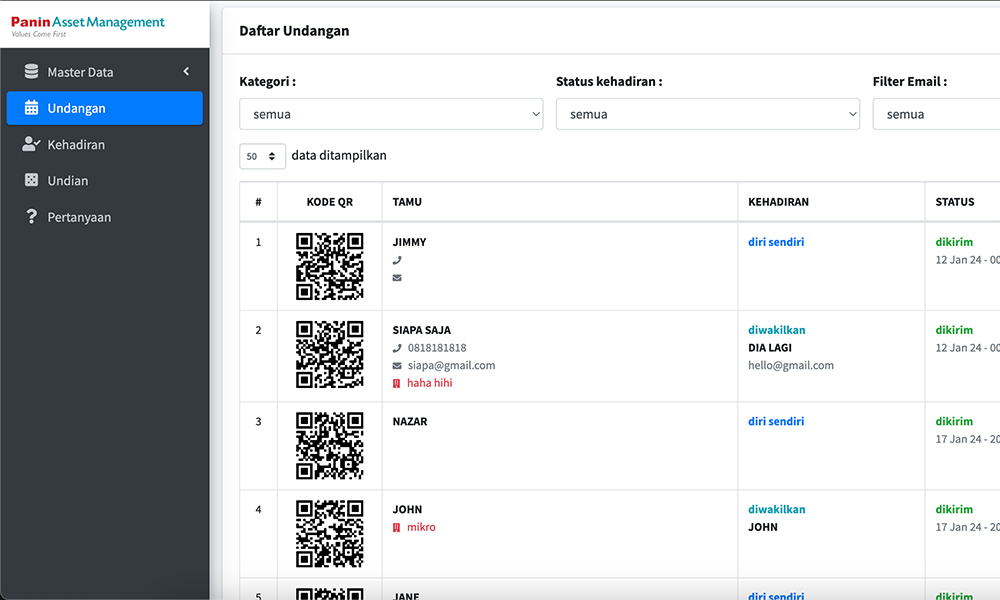Click the Undian dice icon
The width and height of the screenshot is (1000, 600).
point(31,180)
